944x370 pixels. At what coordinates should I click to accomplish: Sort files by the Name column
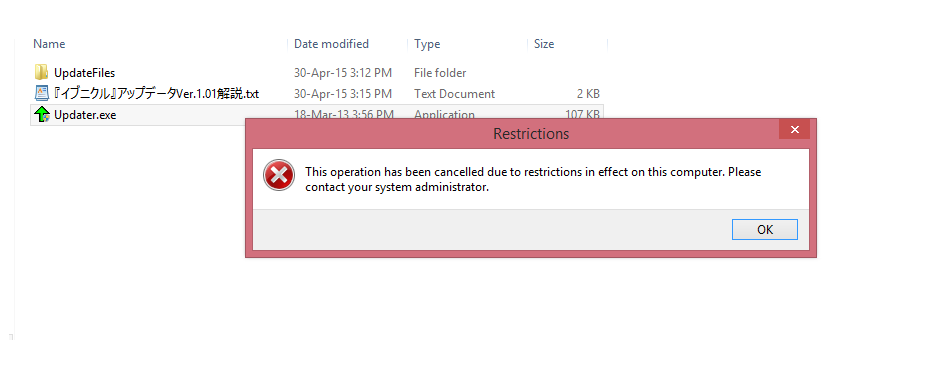pos(49,44)
